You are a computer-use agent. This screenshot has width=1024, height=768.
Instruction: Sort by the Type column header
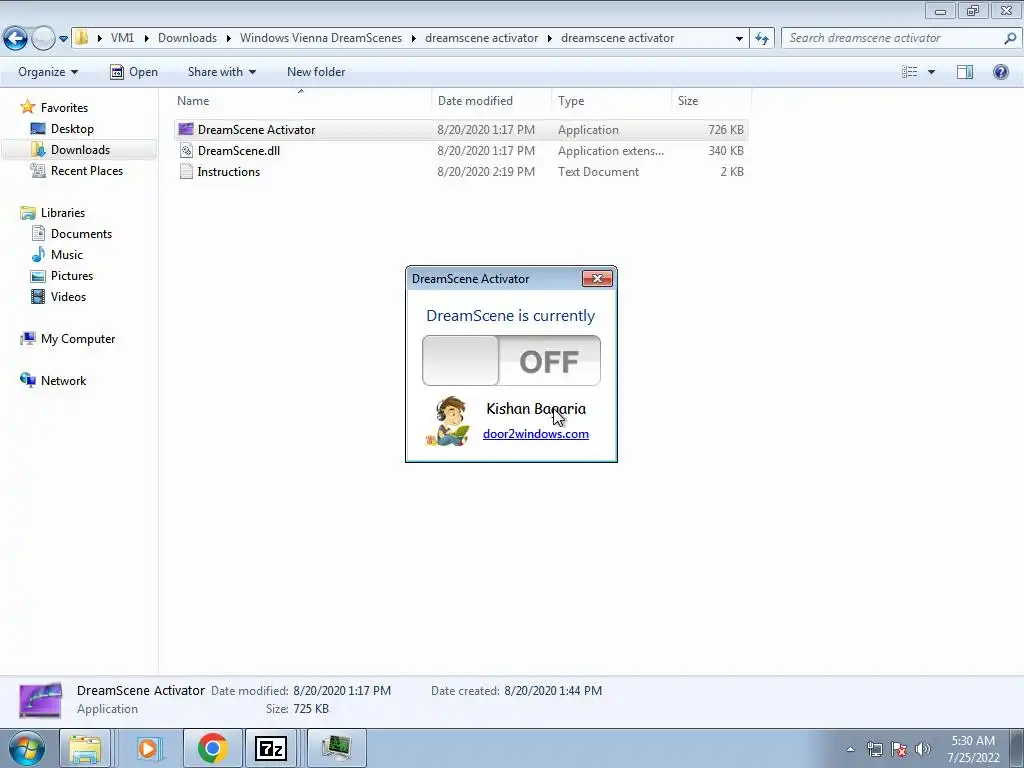612,101
